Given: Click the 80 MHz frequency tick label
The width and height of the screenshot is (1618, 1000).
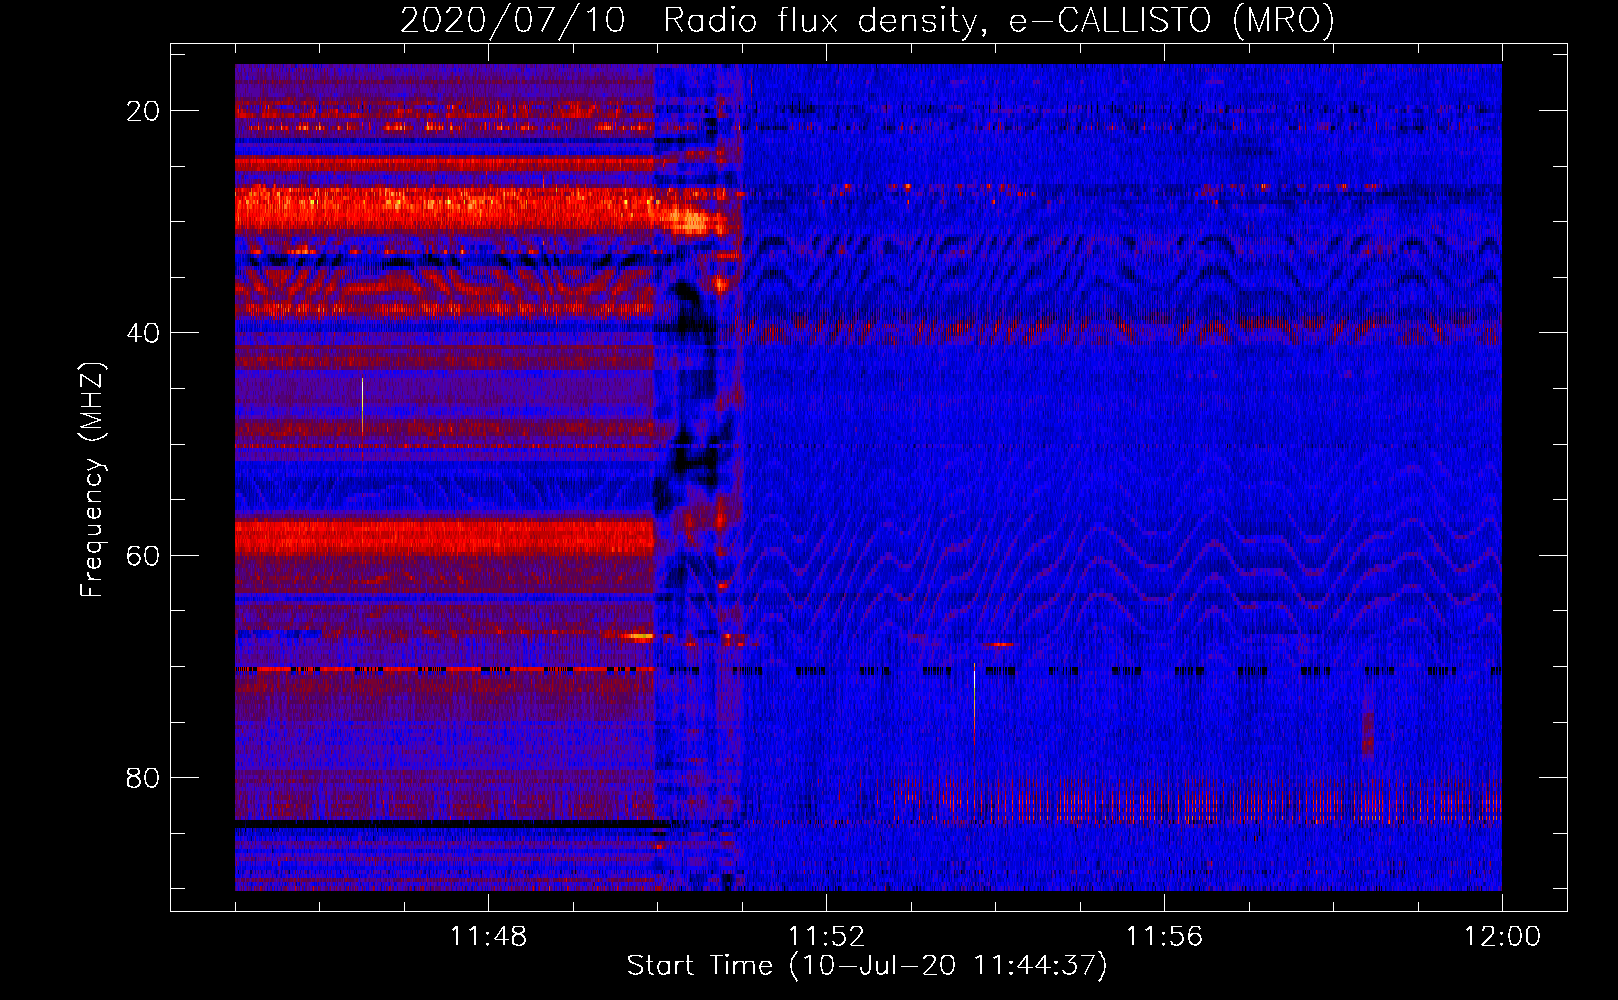Looking at the screenshot, I should pos(143,777).
